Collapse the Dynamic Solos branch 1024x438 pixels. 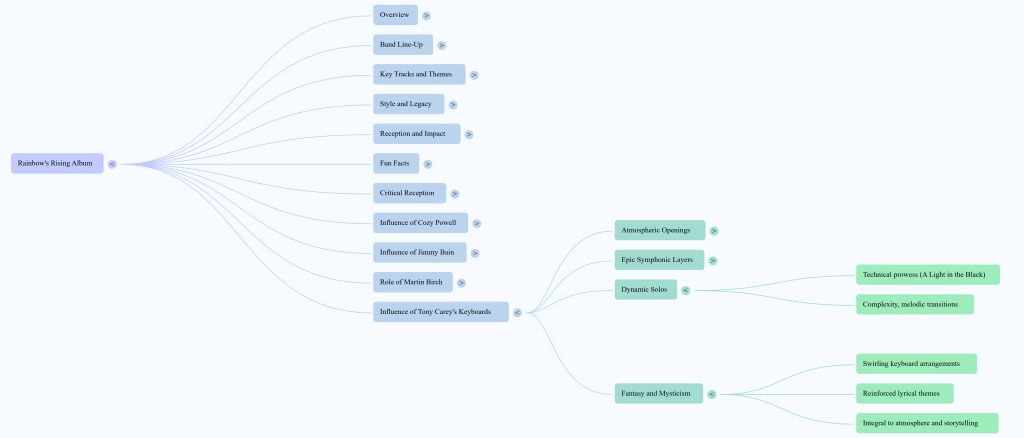pos(685,291)
